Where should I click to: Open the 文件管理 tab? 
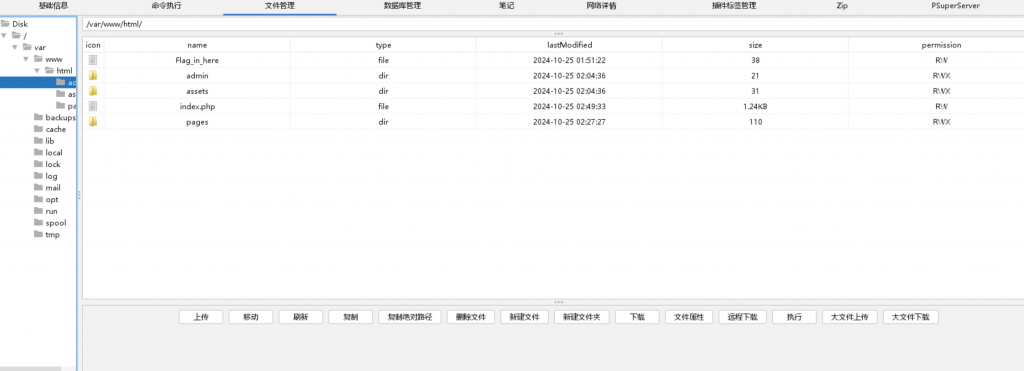(x=280, y=6)
